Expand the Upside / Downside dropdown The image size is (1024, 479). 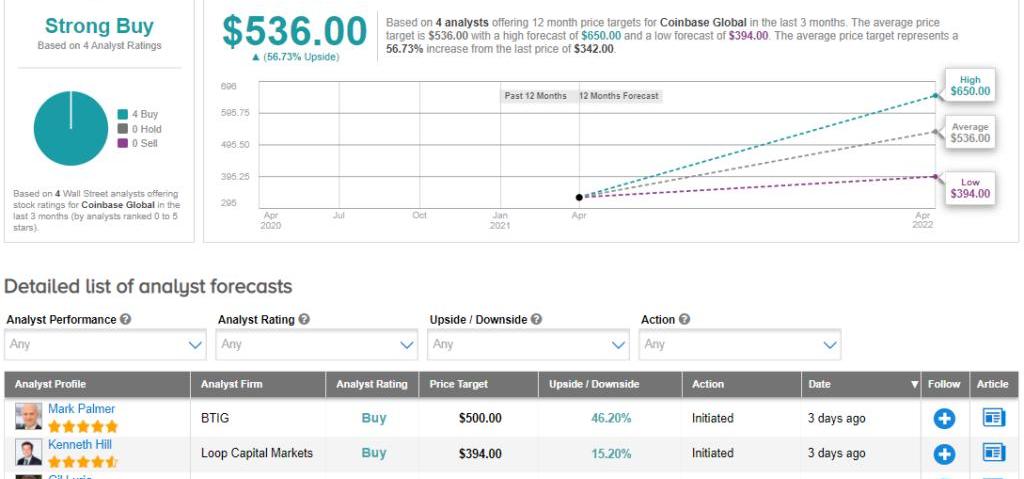click(x=528, y=344)
